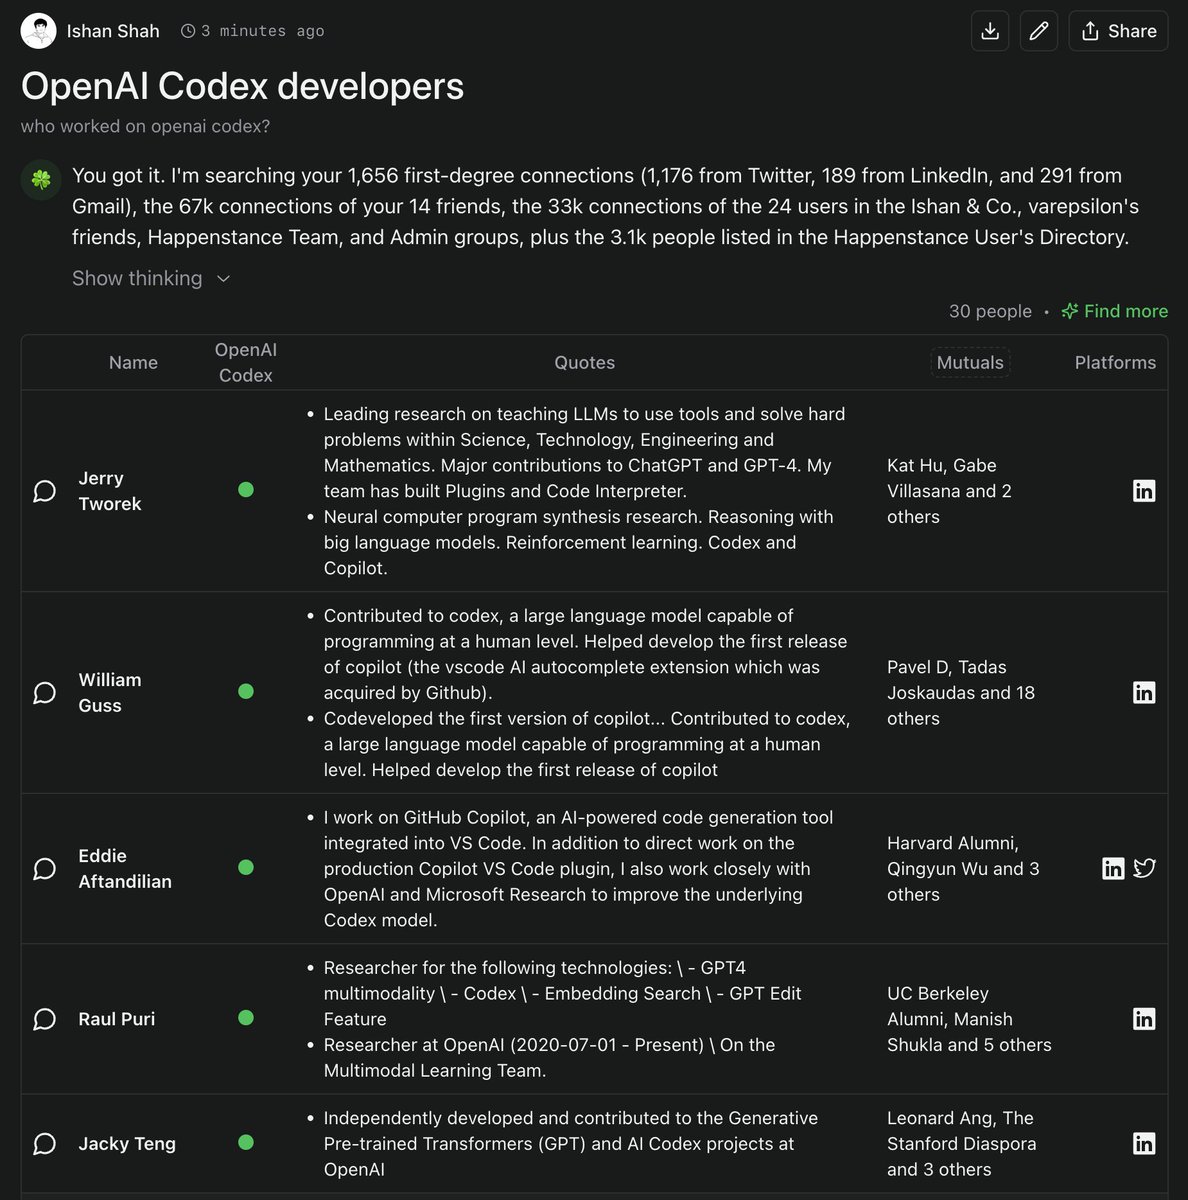The width and height of the screenshot is (1188, 1200).
Task: Select the name Jacky Teng
Action: (x=127, y=1144)
